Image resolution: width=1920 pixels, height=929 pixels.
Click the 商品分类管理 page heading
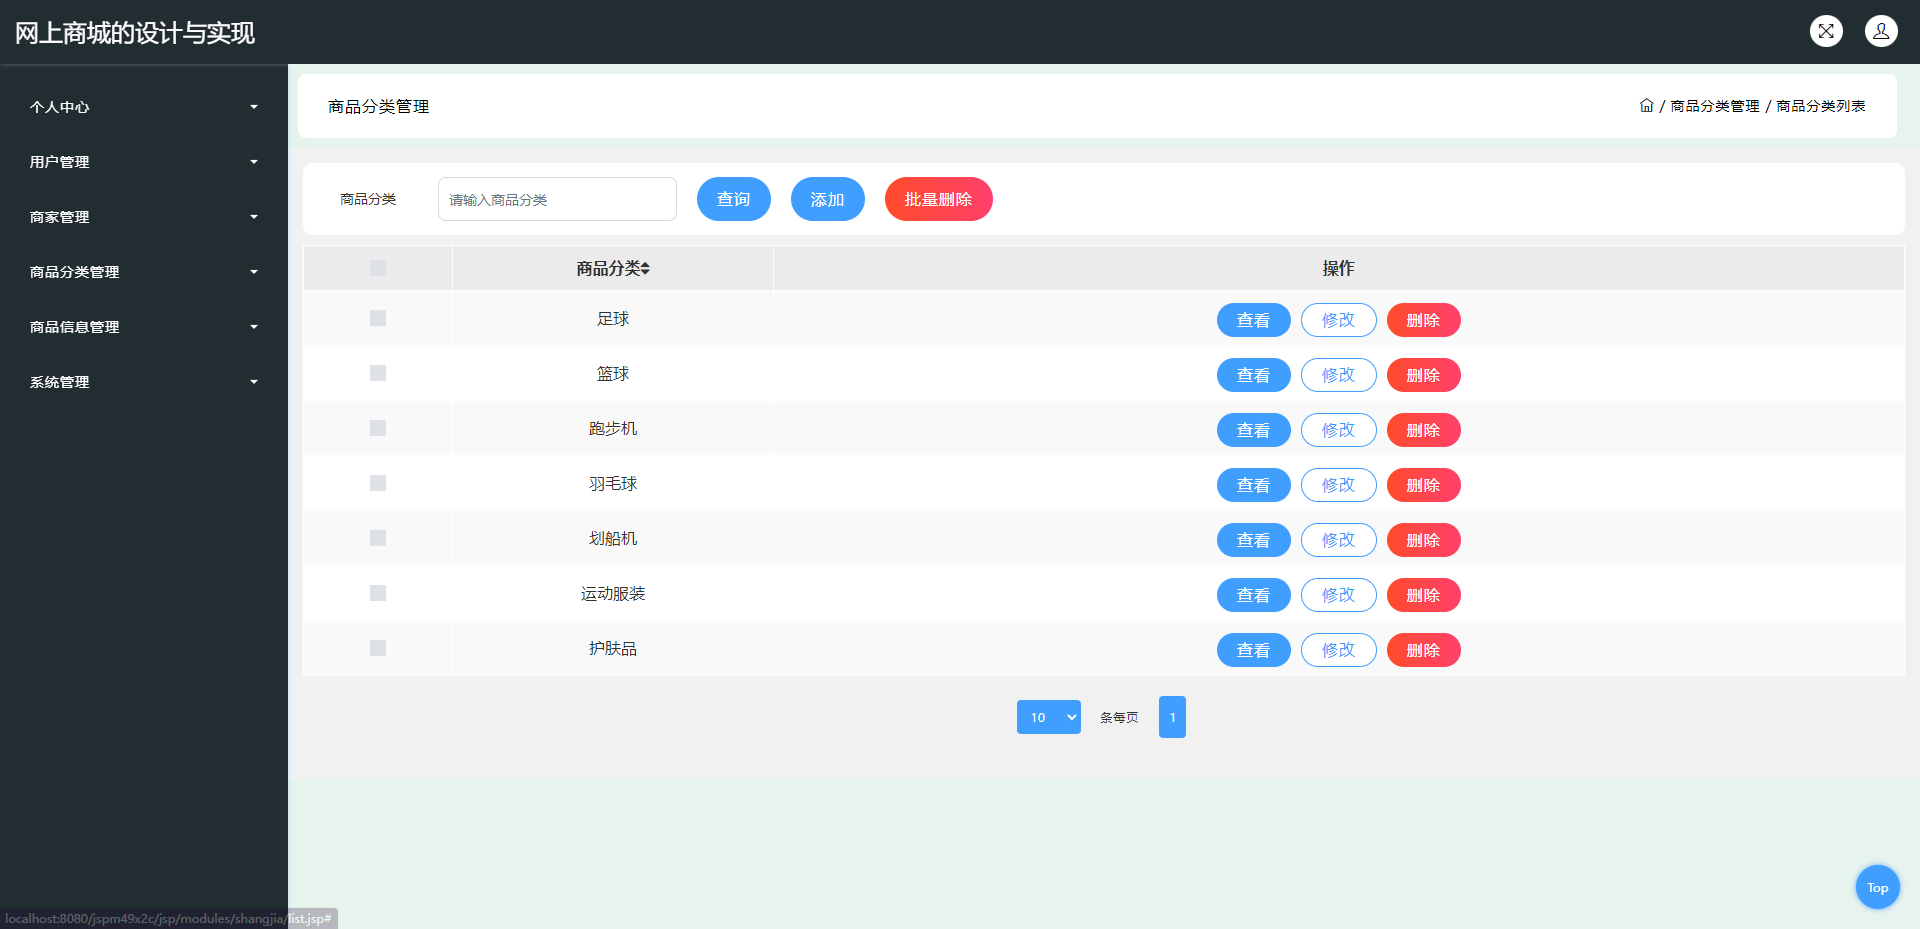379,106
